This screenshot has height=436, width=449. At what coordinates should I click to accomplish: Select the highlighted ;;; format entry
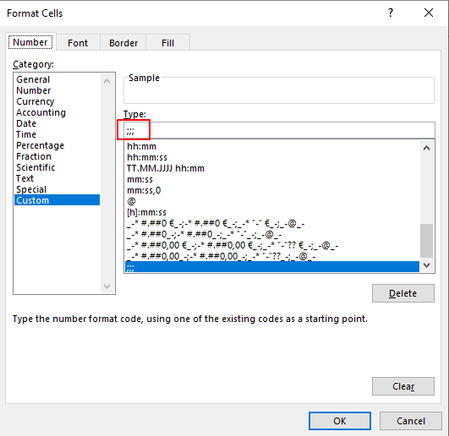pos(272,267)
